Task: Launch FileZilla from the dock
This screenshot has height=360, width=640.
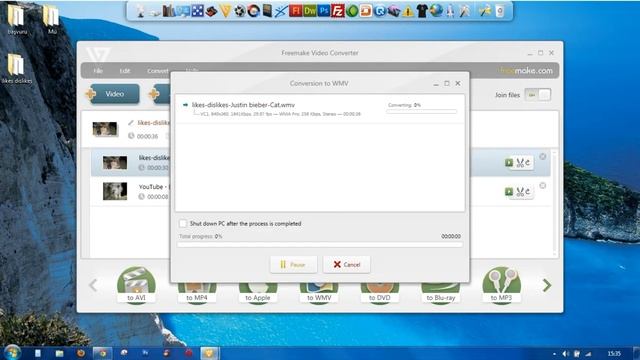Action: click(x=338, y=11)
